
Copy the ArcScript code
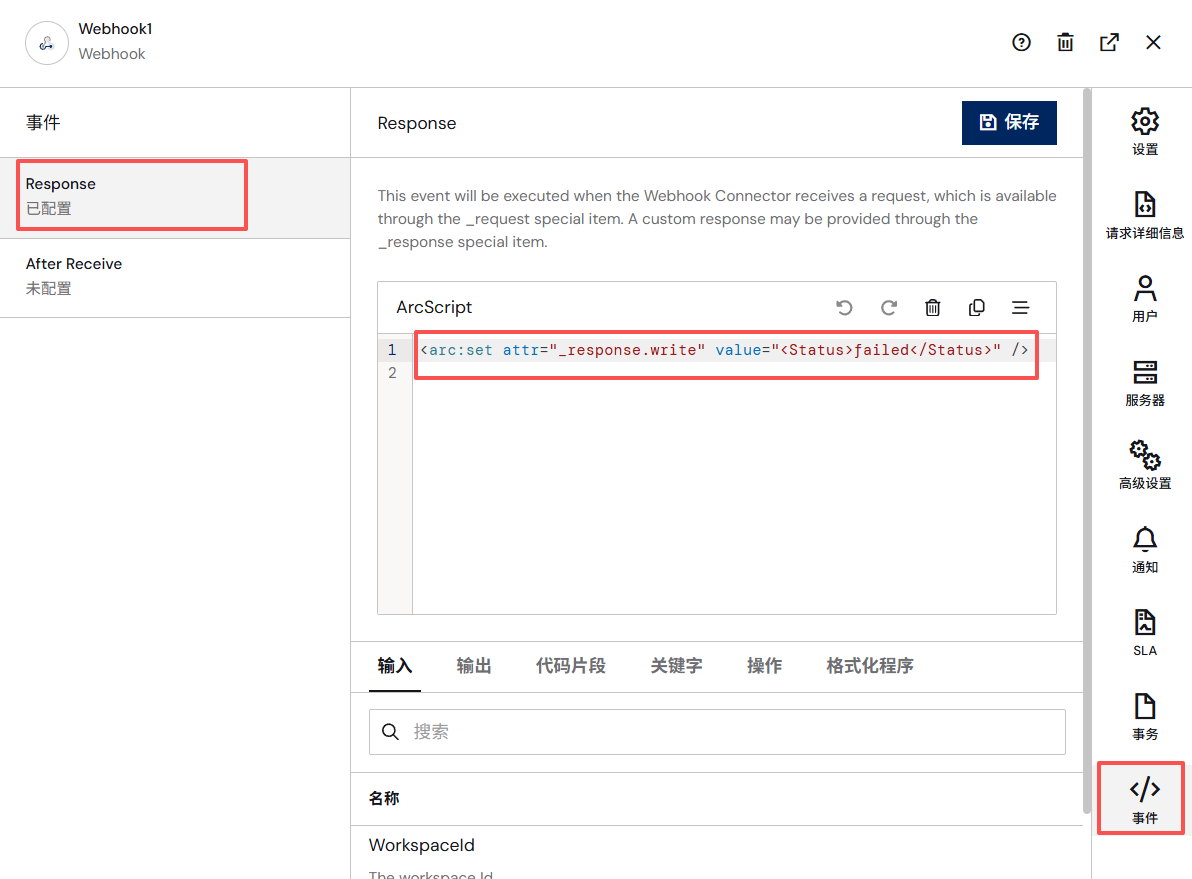coord(977,307)
